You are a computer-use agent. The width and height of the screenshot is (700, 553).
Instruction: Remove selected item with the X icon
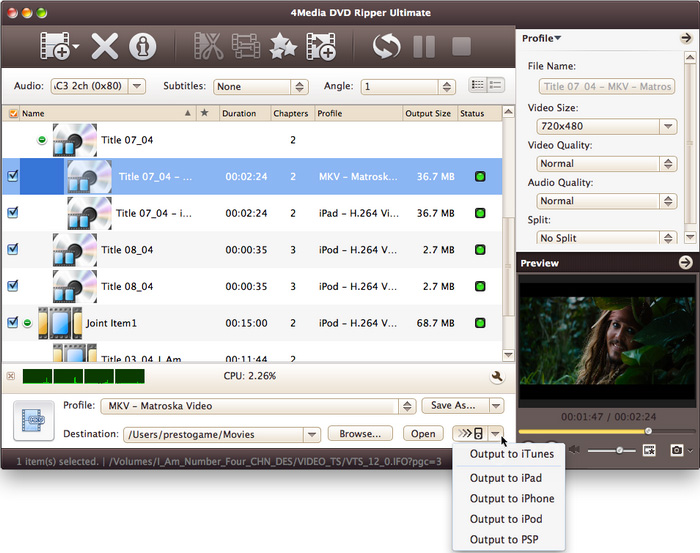click(x=104, y=46)
